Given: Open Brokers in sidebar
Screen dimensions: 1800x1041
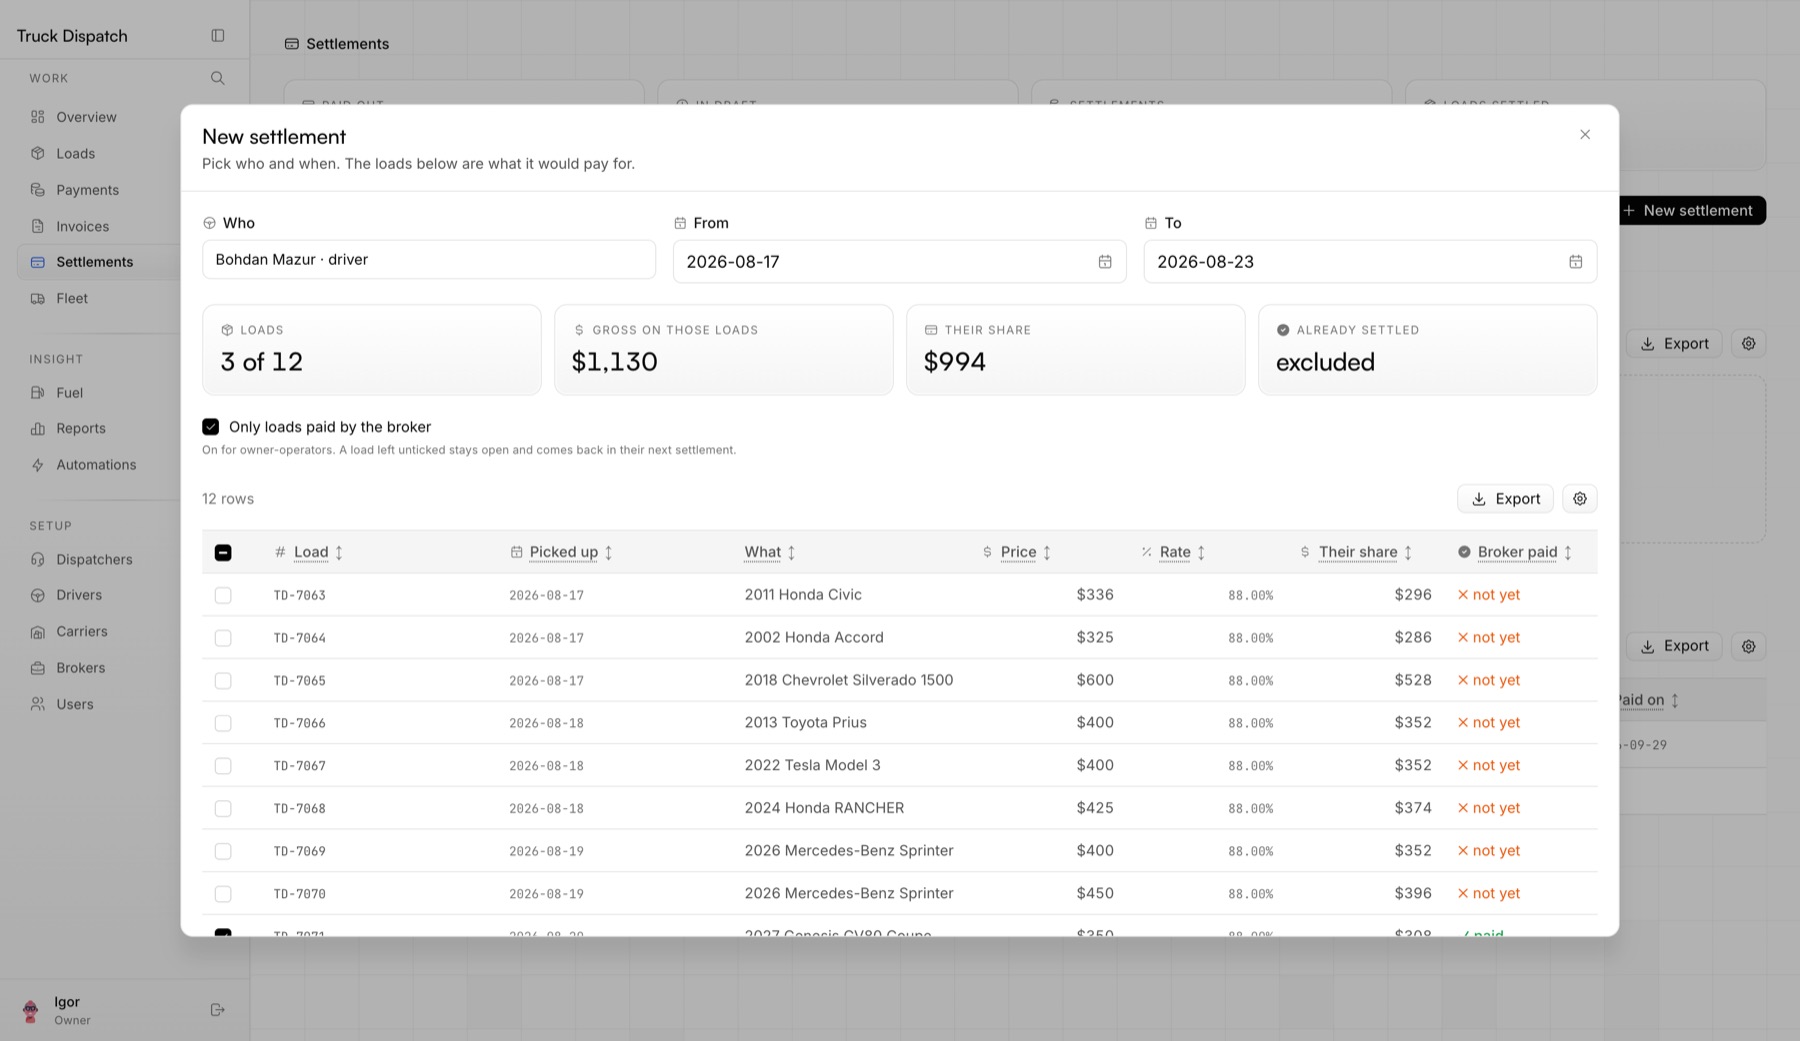Looking at the screenshot, I should point(80,668).
